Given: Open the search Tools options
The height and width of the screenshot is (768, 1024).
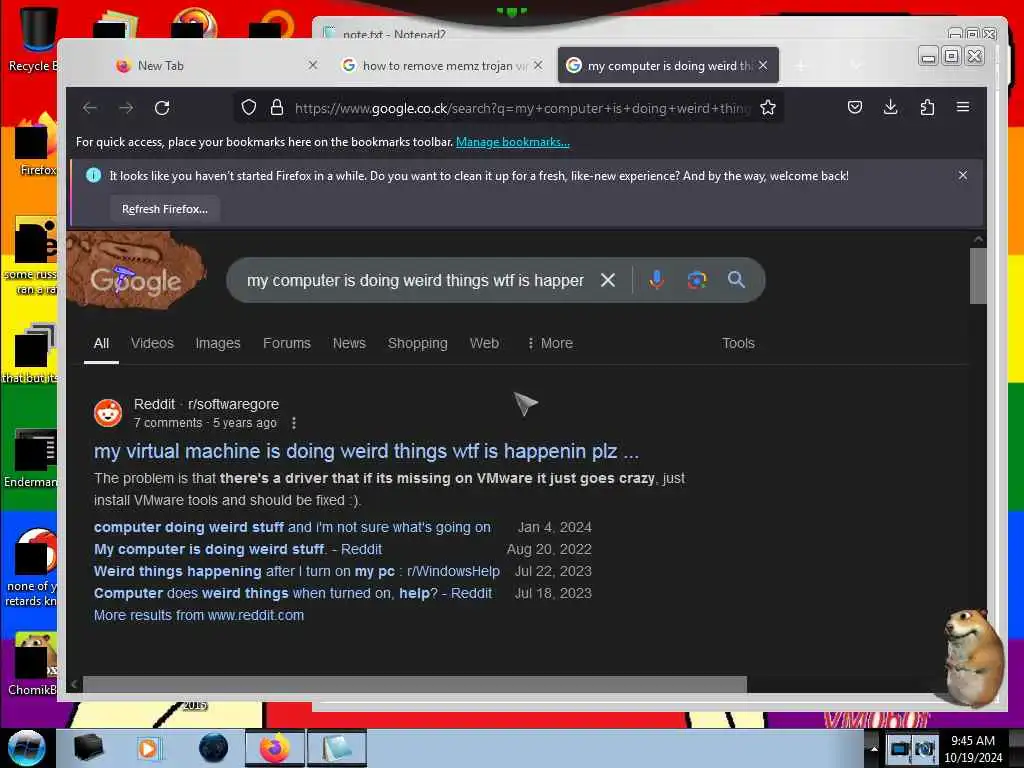Looking at the screenshot, I should tap(739, 344).
